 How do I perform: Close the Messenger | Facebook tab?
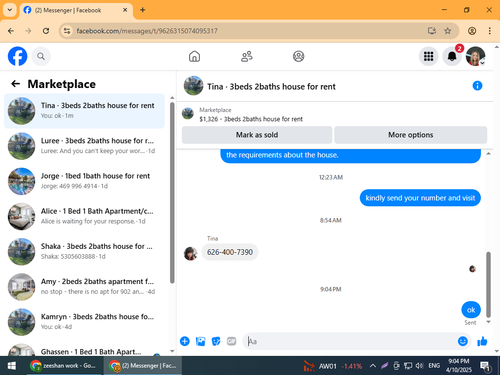click(x=125, y=10)
